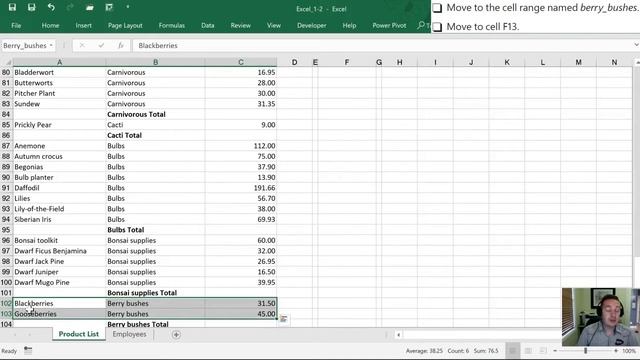The width and height of the screenshot is (640, 360).
Task: Click the 100% zoom level
Action: [629, 351]
